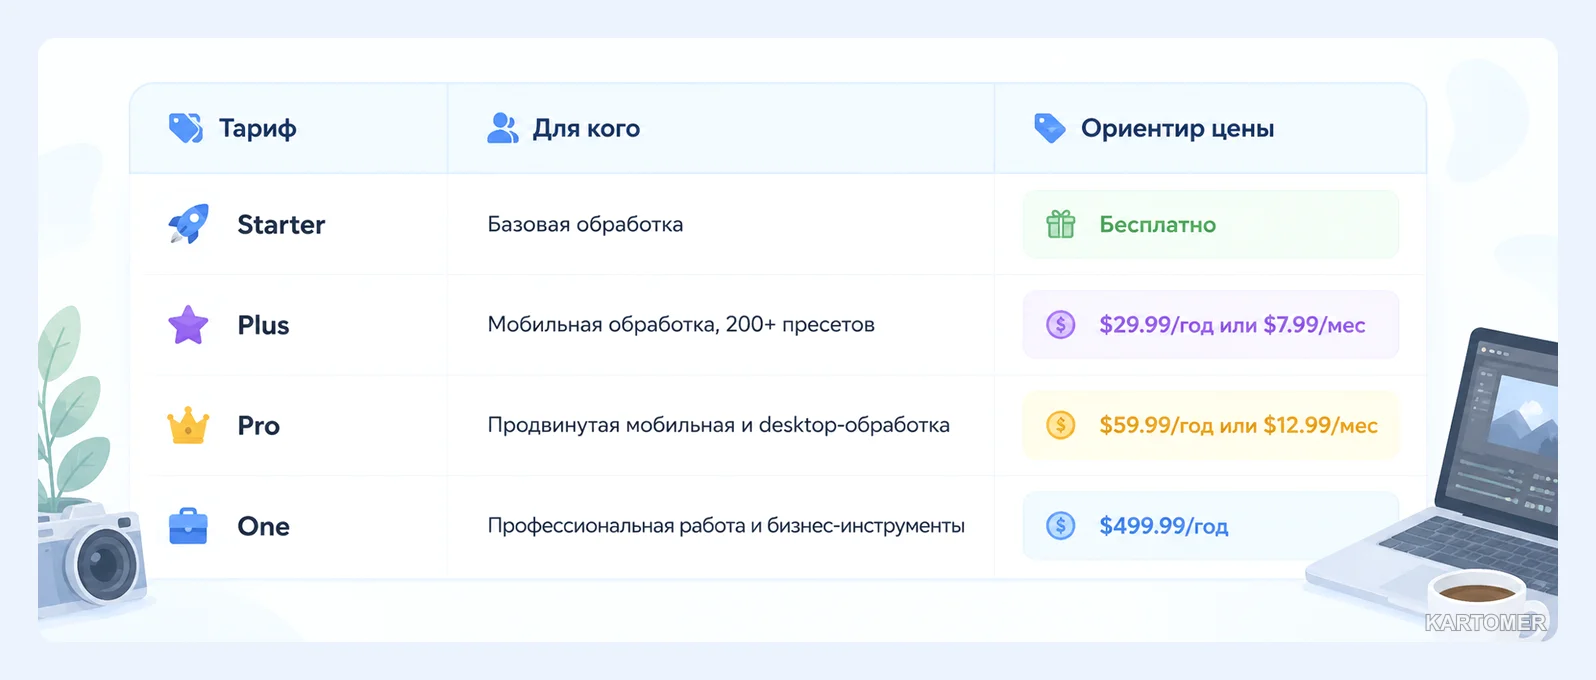Click the rocket icon for Starter

click(x=188, y=224)
